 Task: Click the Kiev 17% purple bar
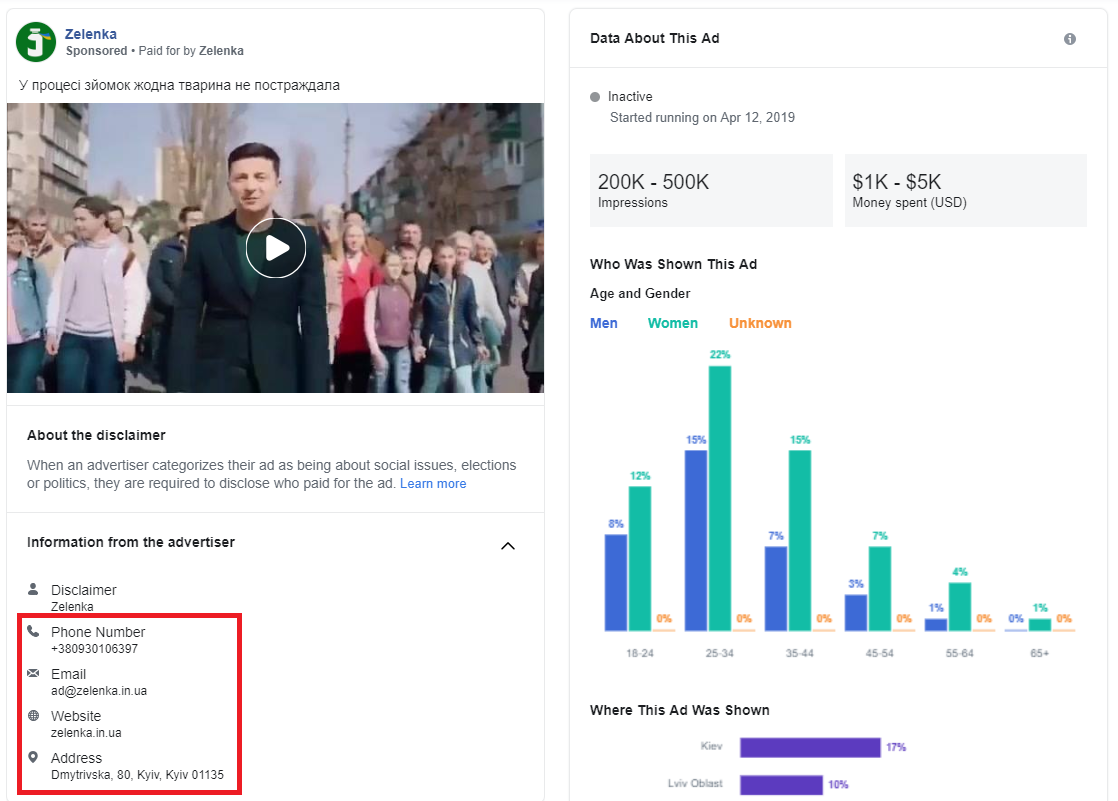point(809,748)
